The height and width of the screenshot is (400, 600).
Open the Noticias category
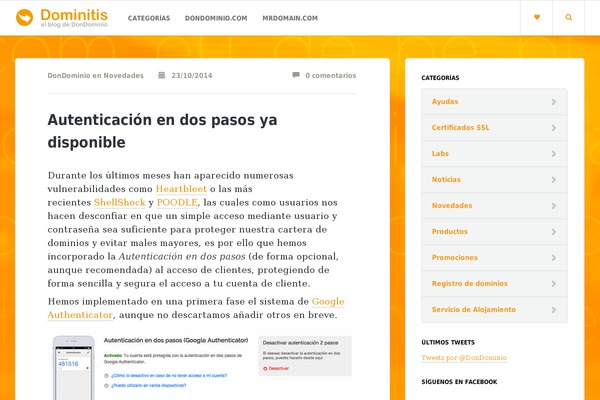click(x=494, y=180)
